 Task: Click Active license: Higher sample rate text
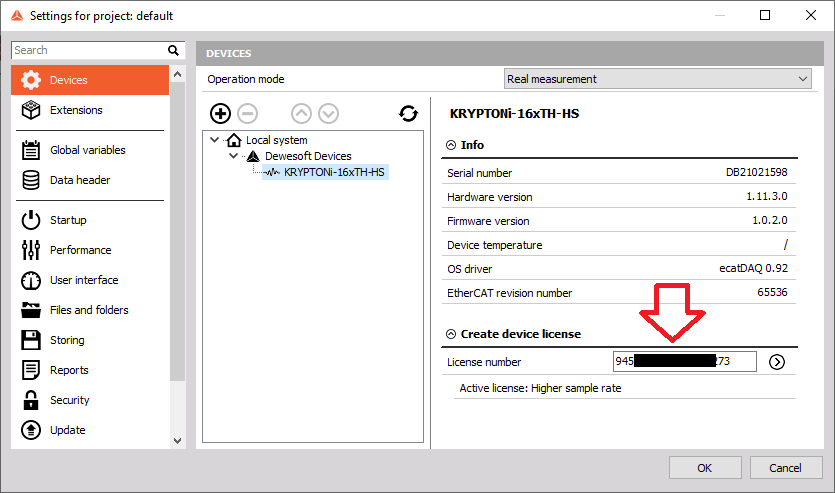coord(540,388)
